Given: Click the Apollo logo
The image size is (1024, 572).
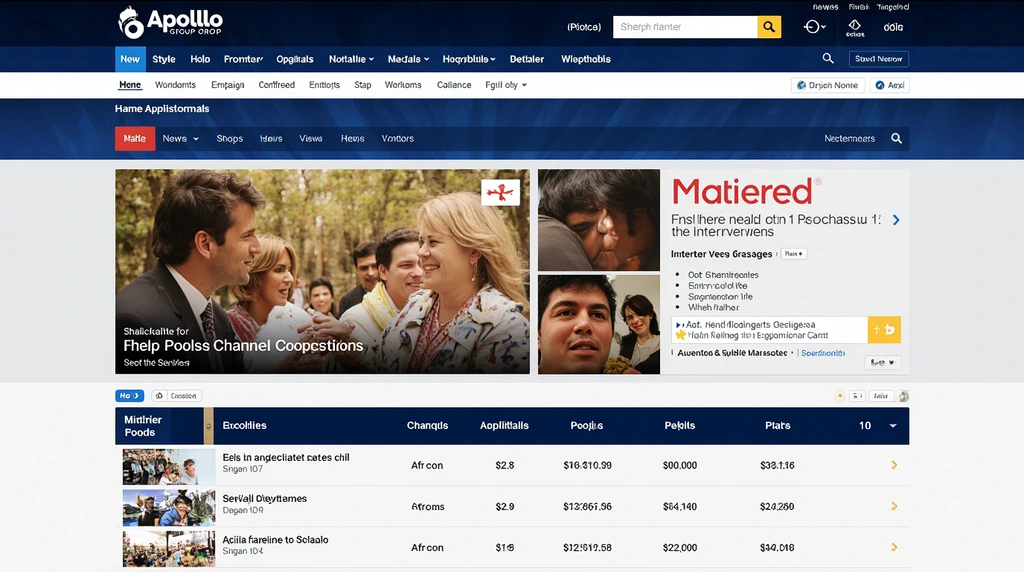Looking at the screenshot, I should tap(170, 22).
